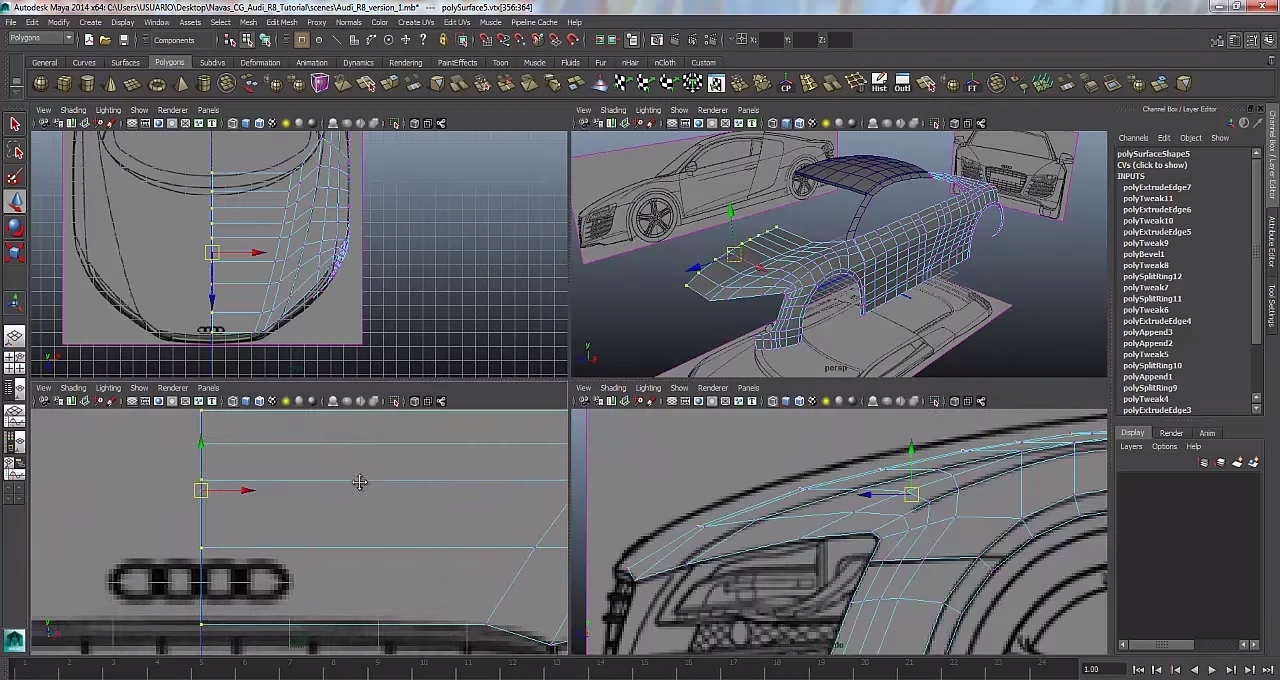Save the scene with the floppy disk icon

[123, 40]
